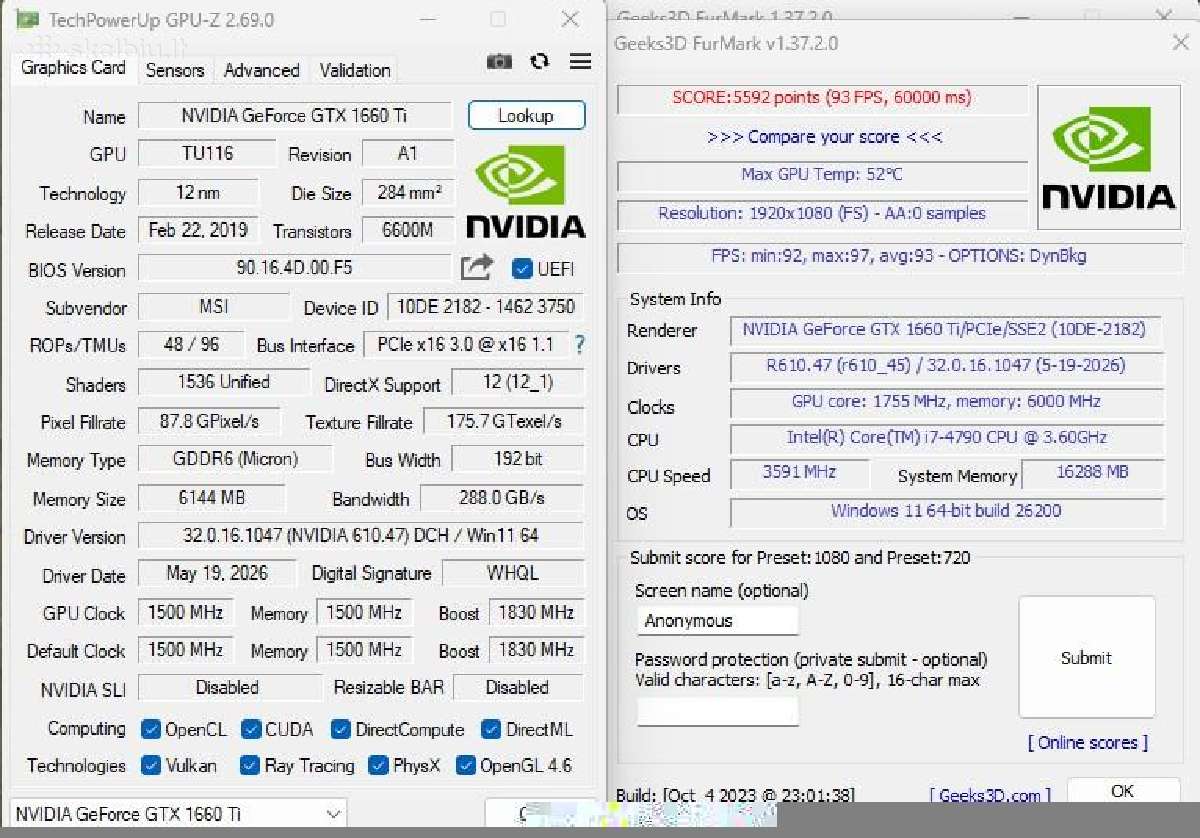Open the GPU selector dropdown at bottom
The height and width of the screenshot is (838, 1200).
(178, 813)
